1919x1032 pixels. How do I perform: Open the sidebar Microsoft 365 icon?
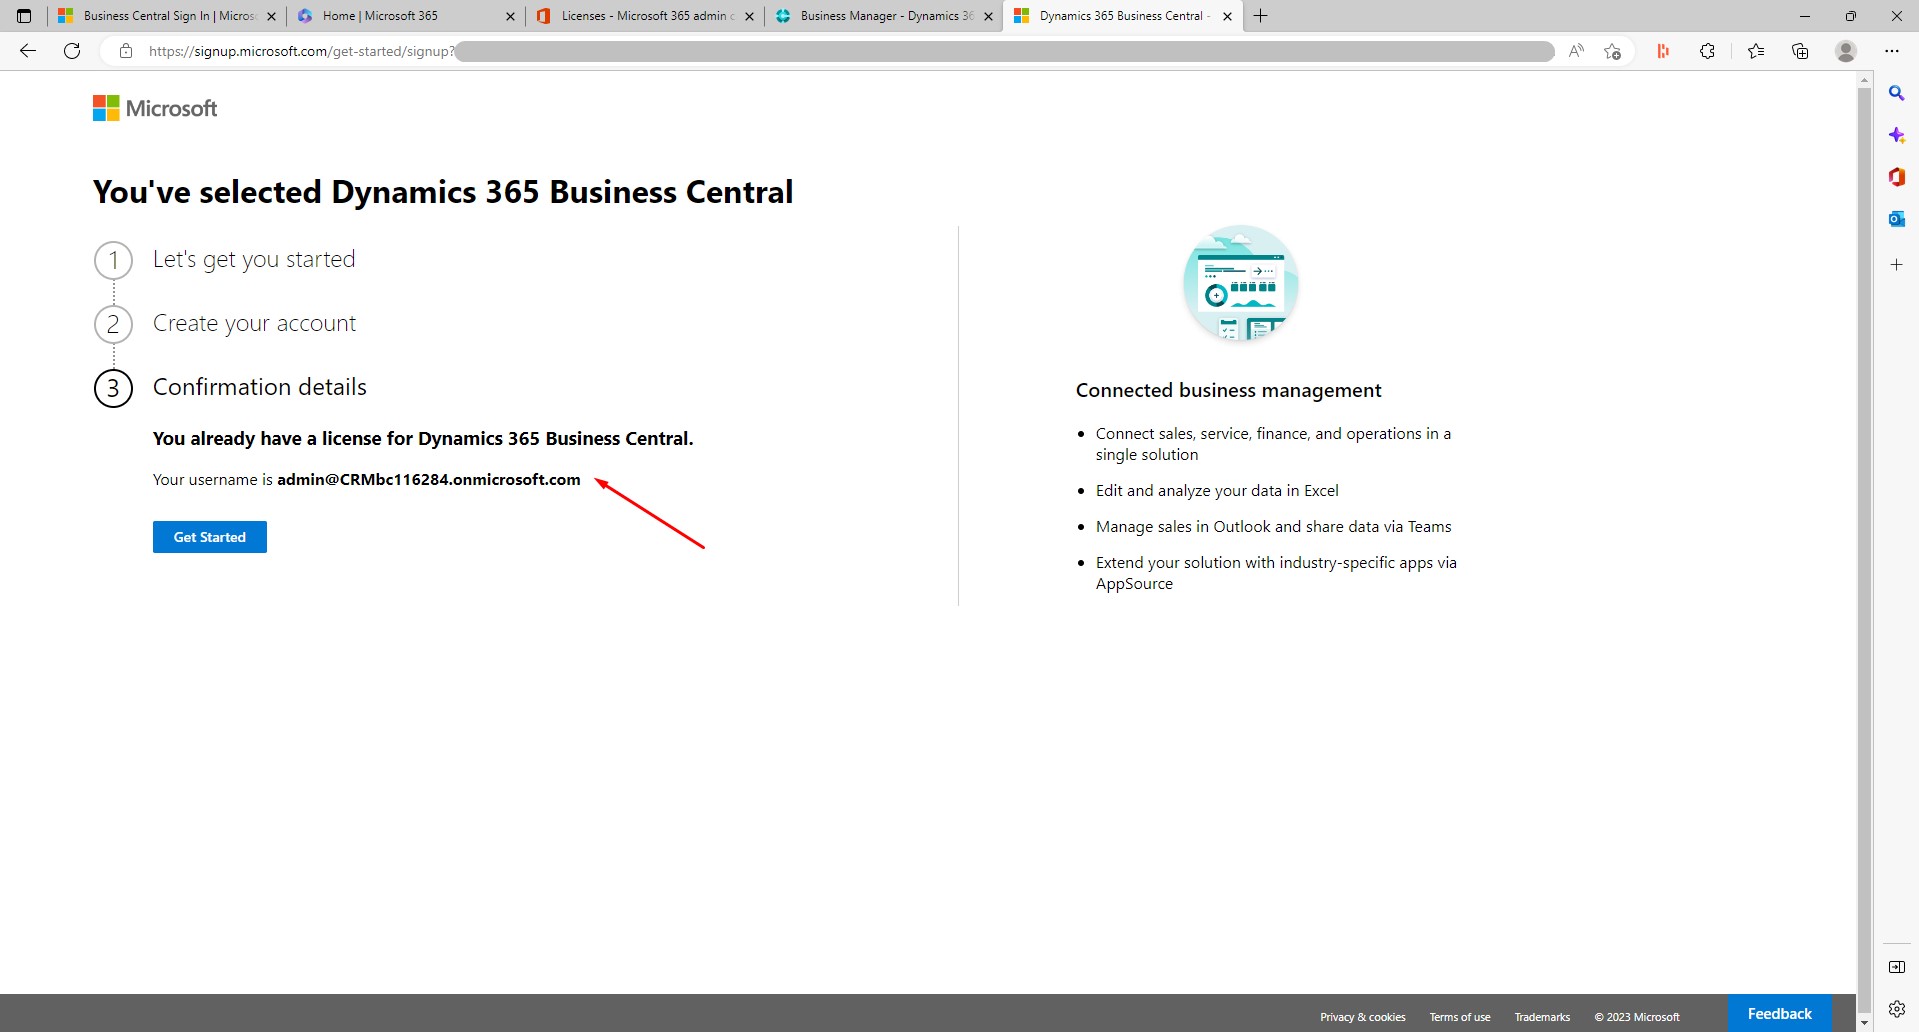(1896, 177)
